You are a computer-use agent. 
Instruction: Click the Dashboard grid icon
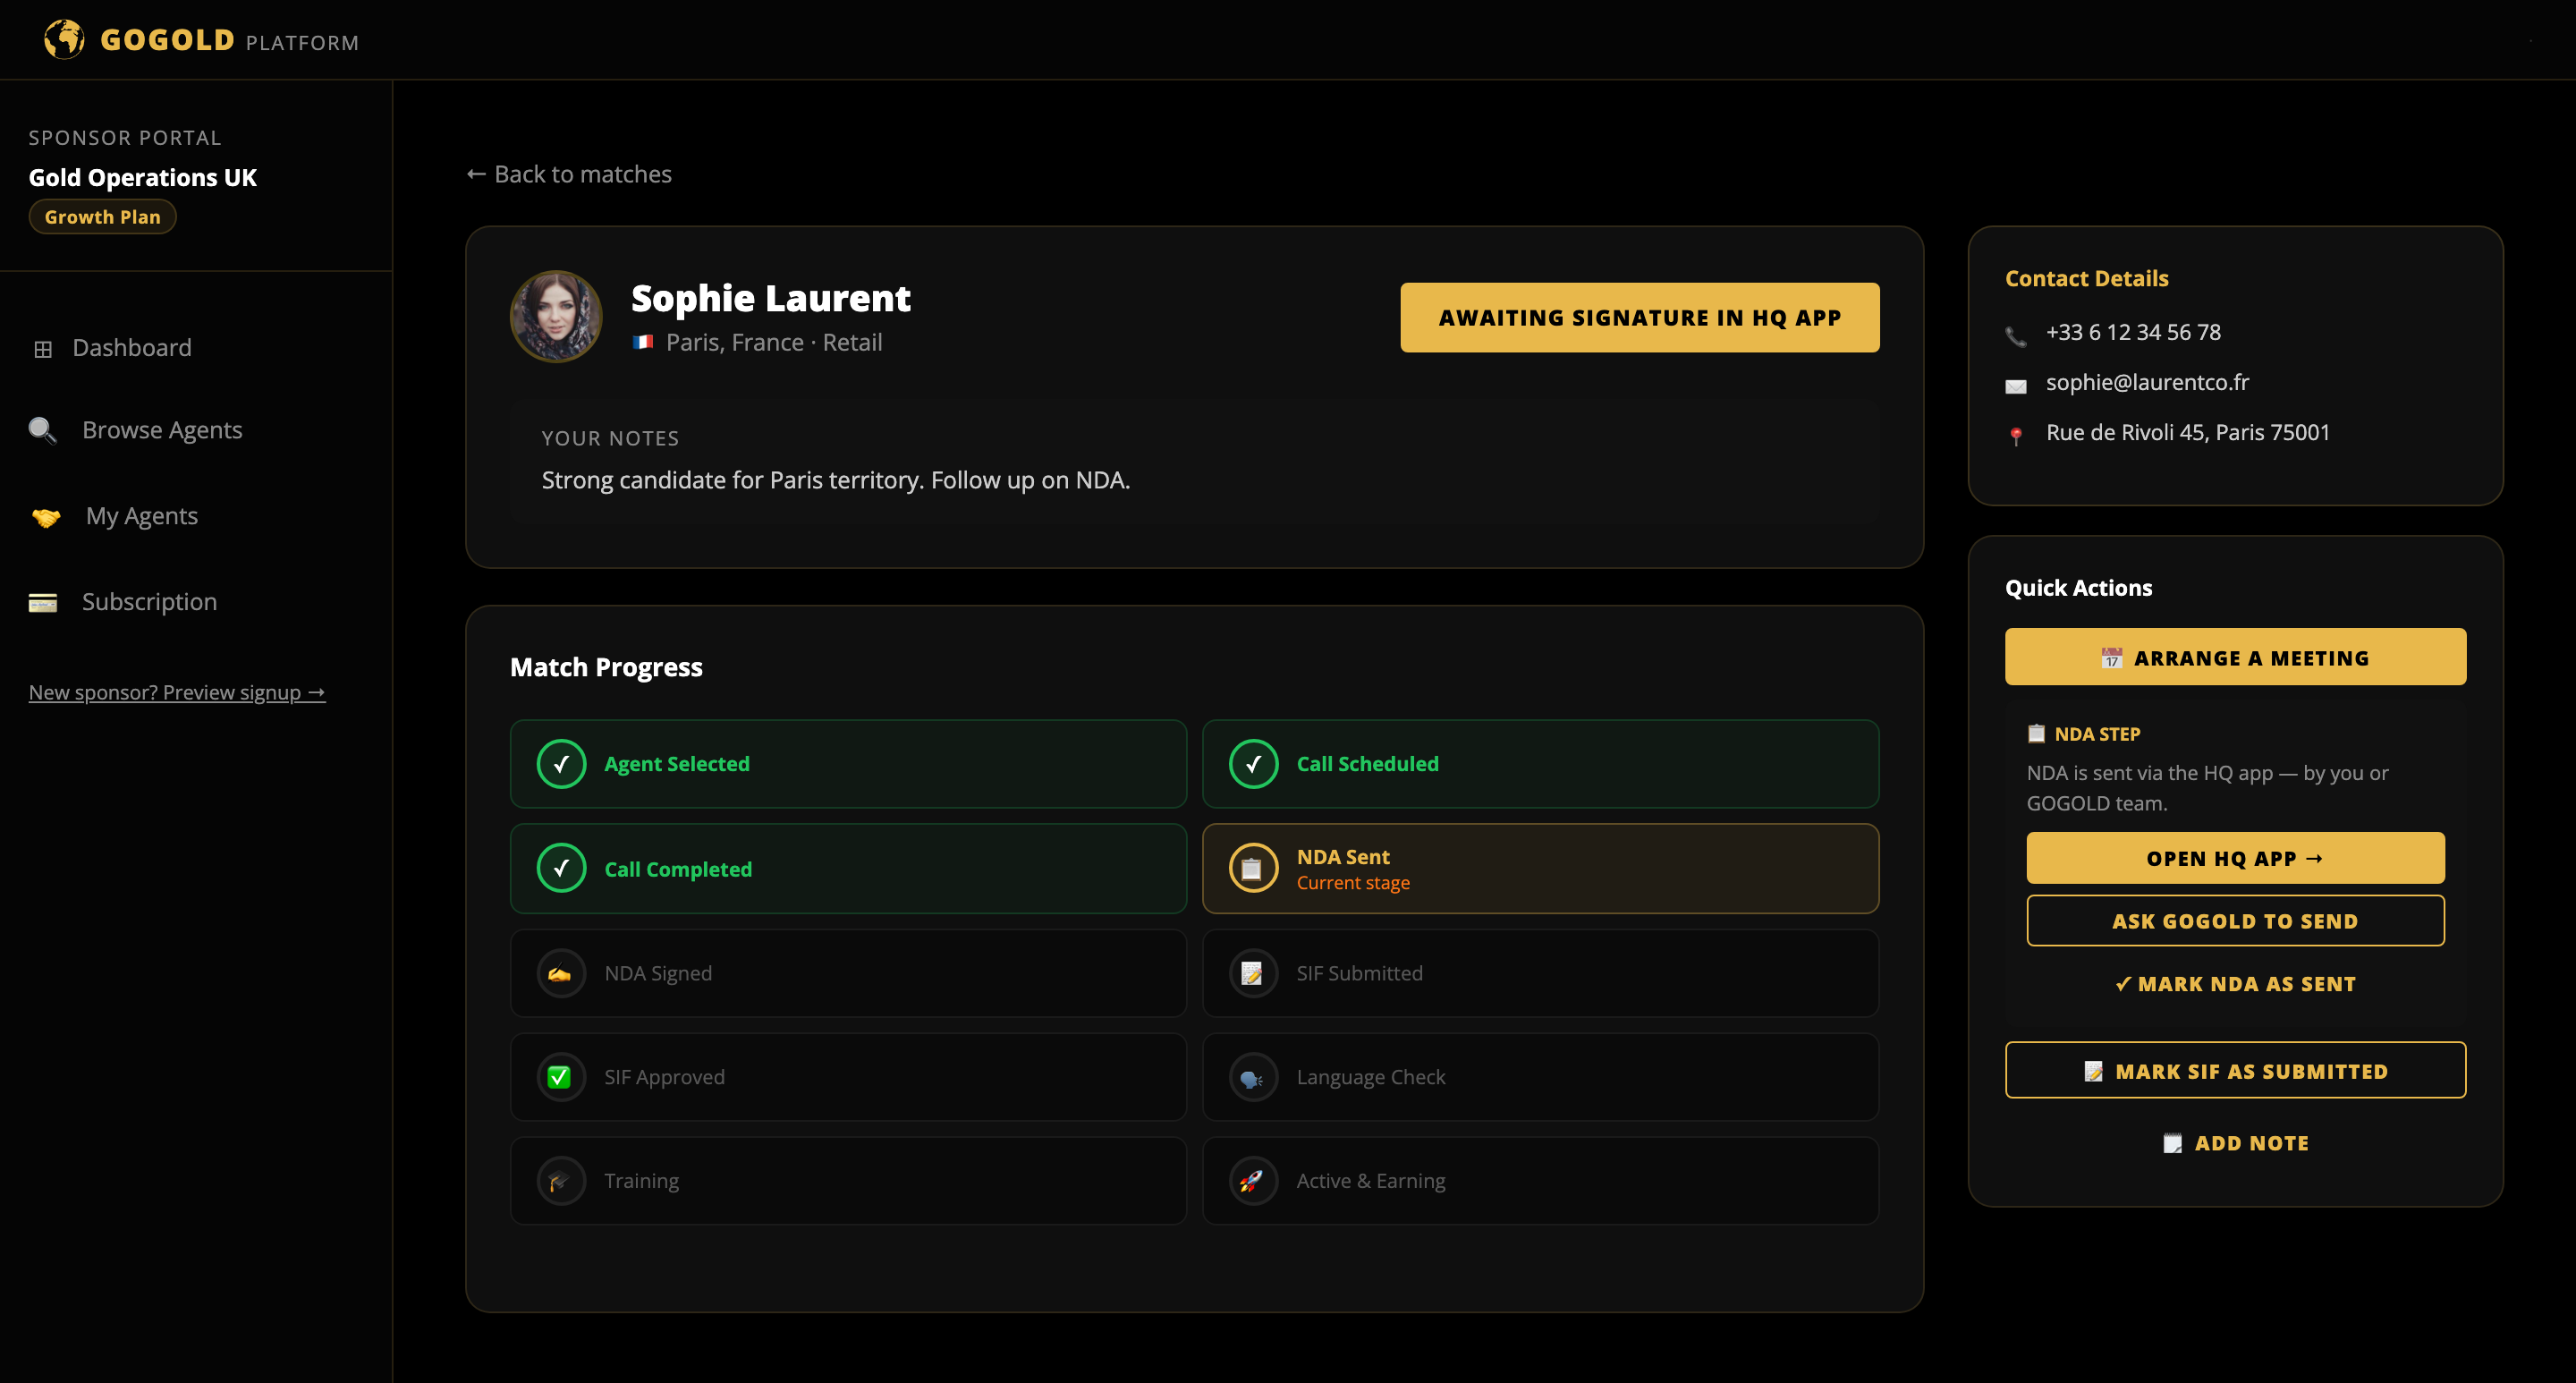pos(43,349)
